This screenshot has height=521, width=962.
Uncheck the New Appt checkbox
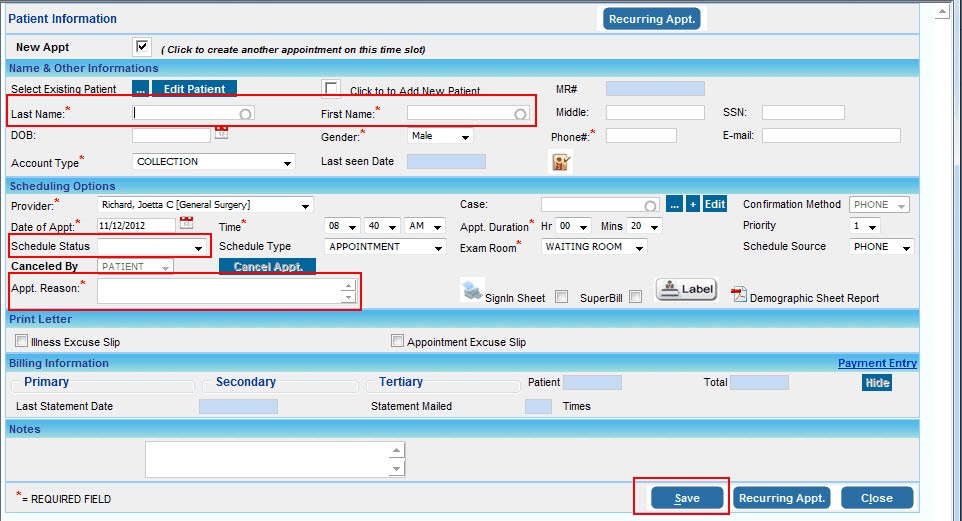pyautogui.click(x=142, y=47)
